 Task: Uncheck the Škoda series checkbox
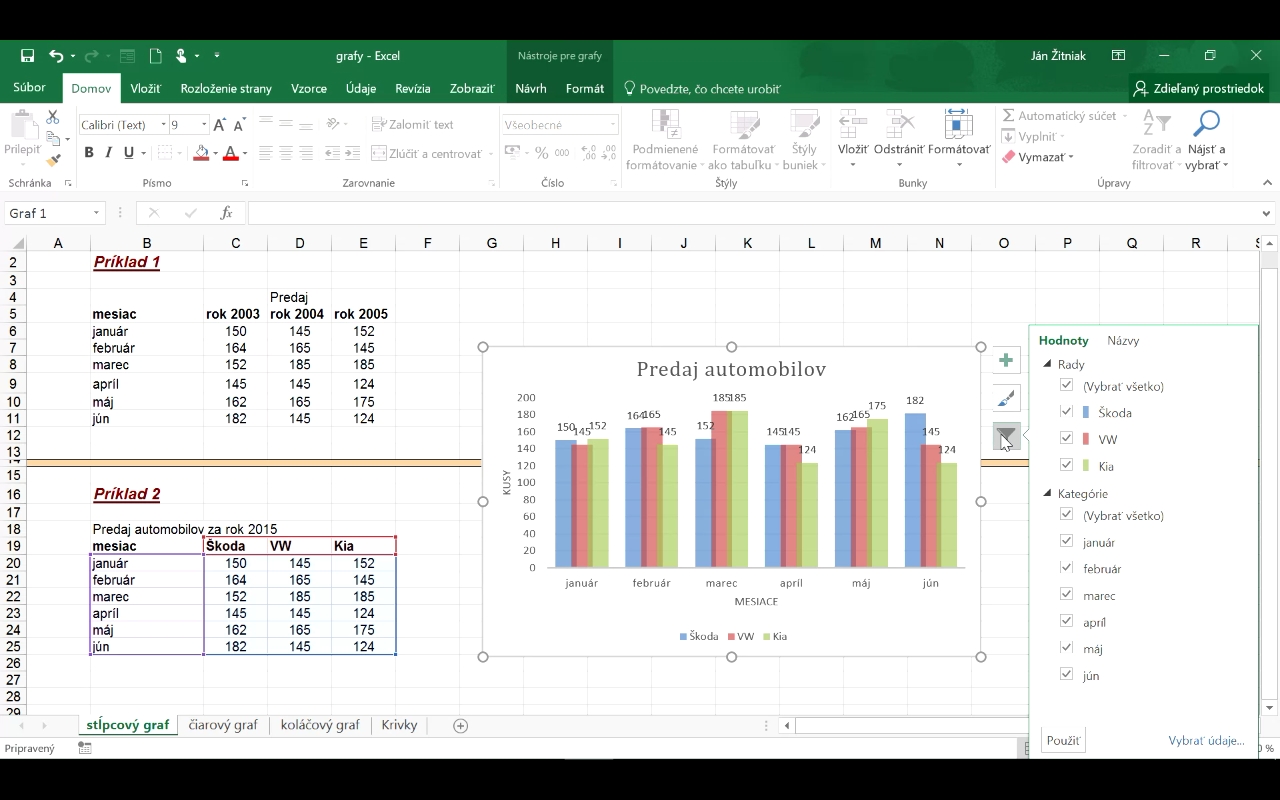(x=1066, y=411)
